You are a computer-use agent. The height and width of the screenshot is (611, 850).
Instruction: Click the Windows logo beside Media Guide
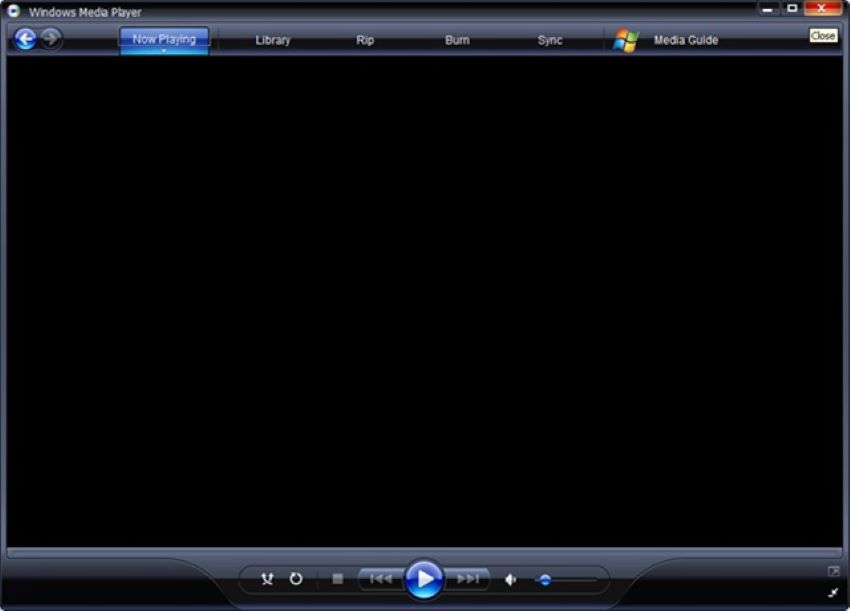point(626,41)
